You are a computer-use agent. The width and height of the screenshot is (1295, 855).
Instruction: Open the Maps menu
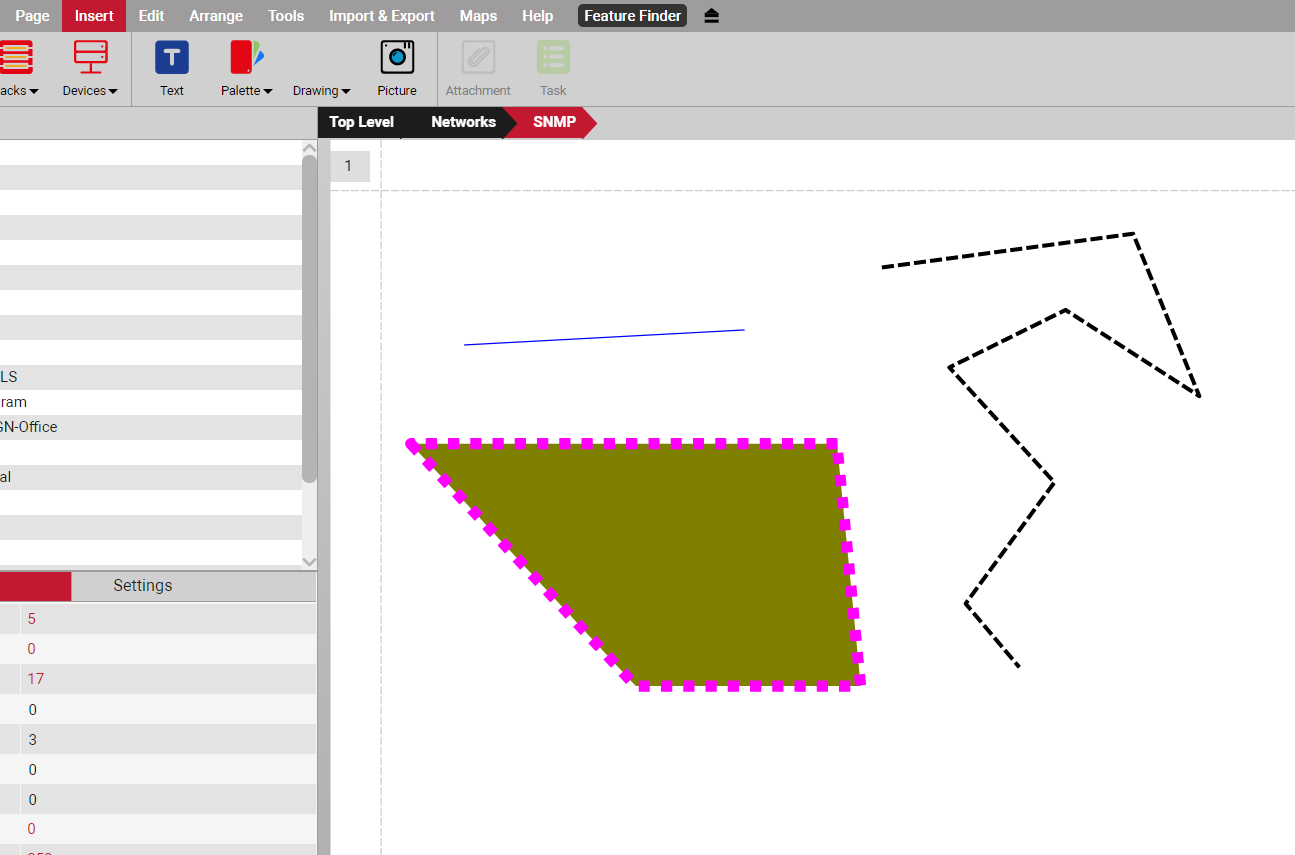(x=478, y=16)
